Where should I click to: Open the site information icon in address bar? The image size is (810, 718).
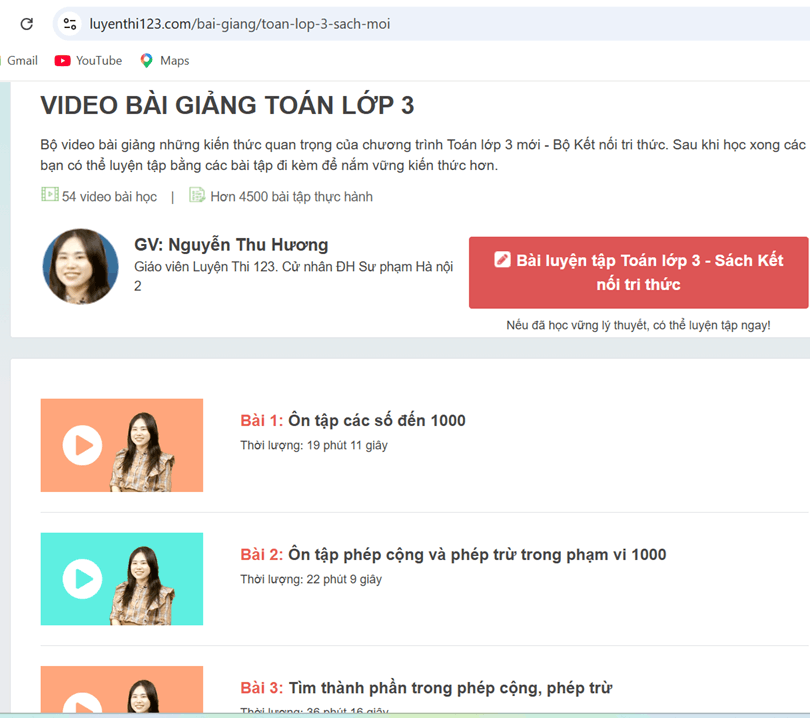pos(70,24)
